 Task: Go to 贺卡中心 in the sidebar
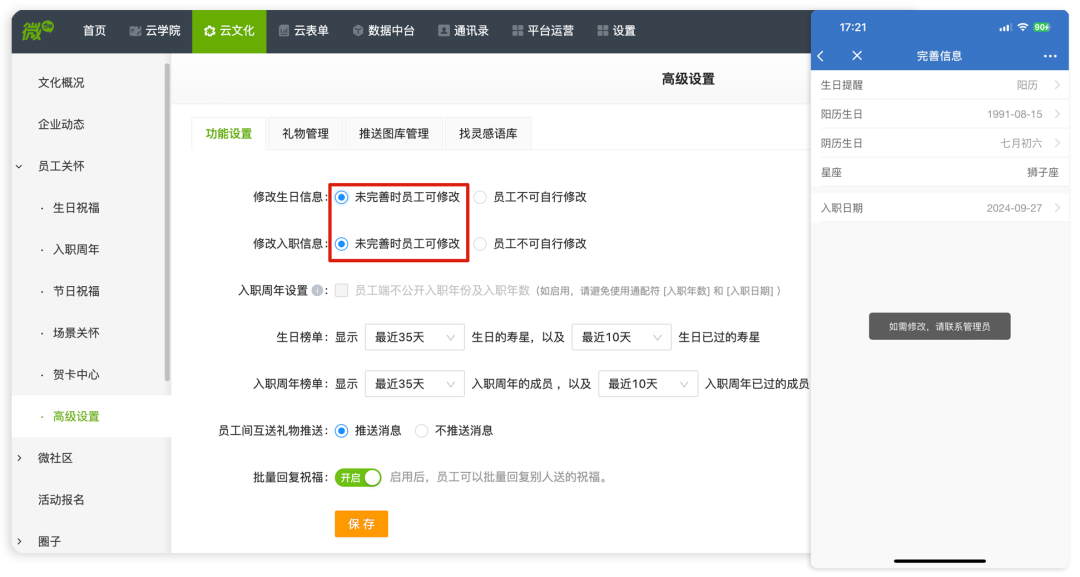[76, 375]
